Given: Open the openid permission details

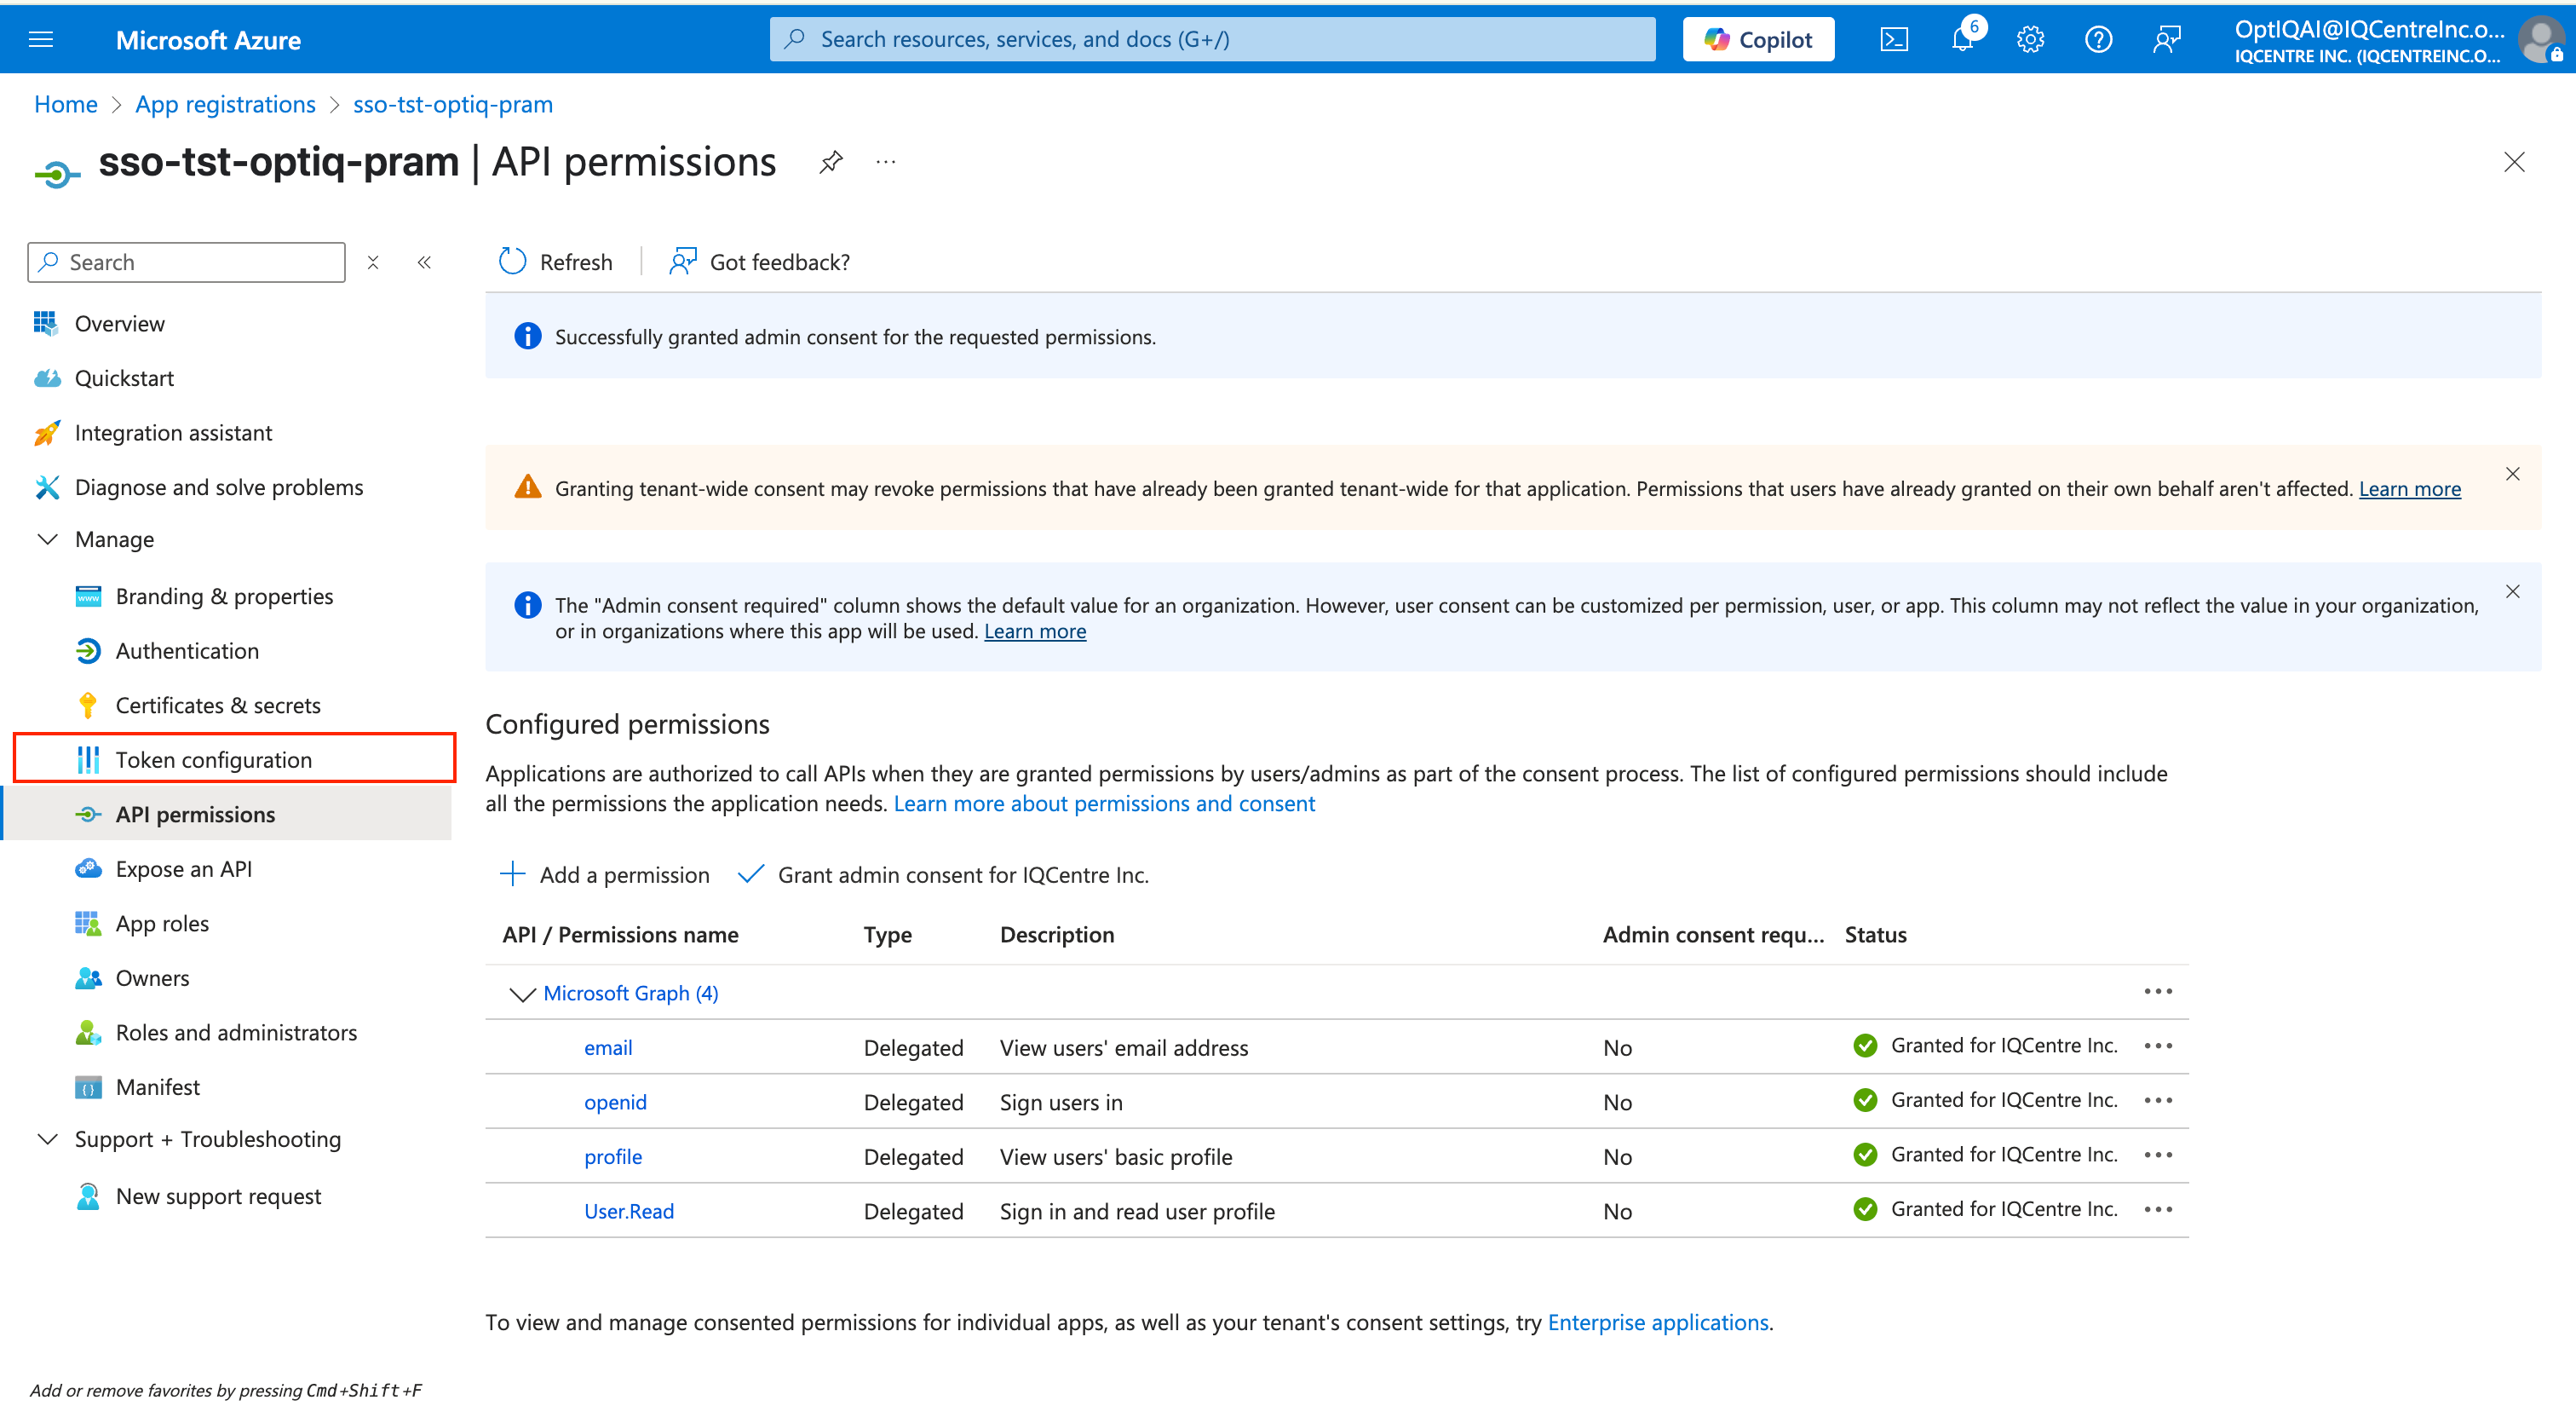Looking at the screenshot, I should 615,1102.
